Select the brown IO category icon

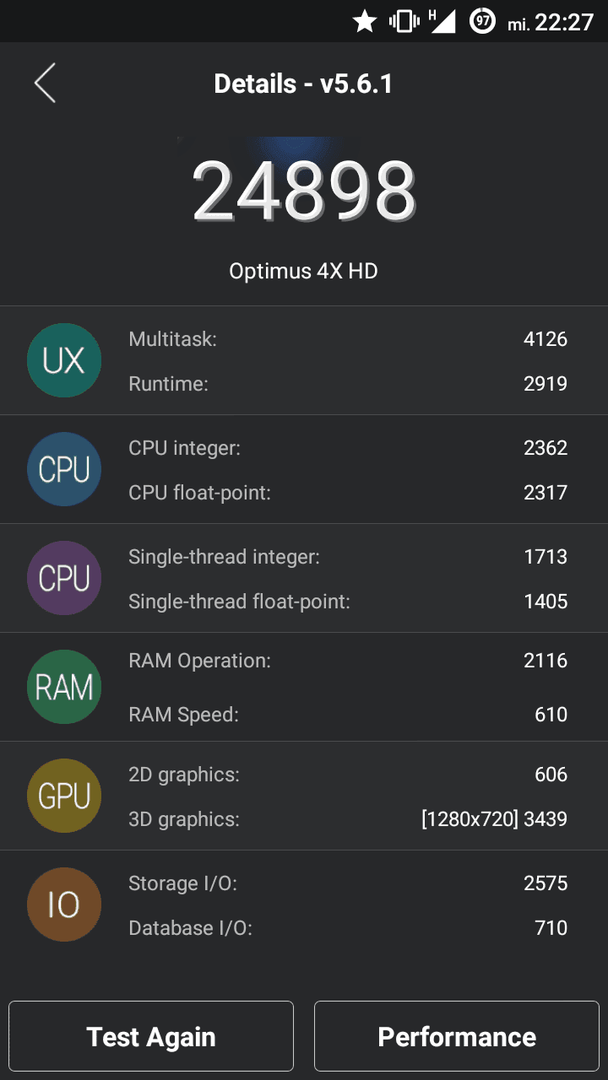click(x=64, y=904)
